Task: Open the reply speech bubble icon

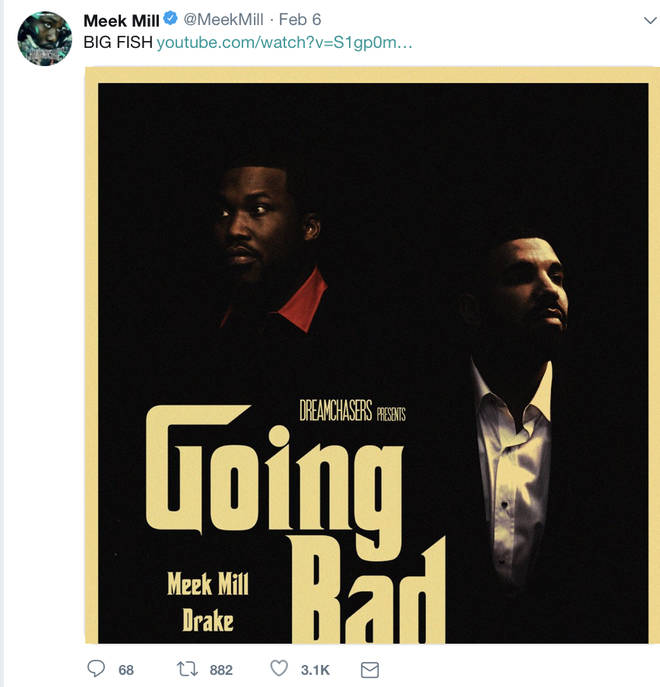Action: click(96, 669)
